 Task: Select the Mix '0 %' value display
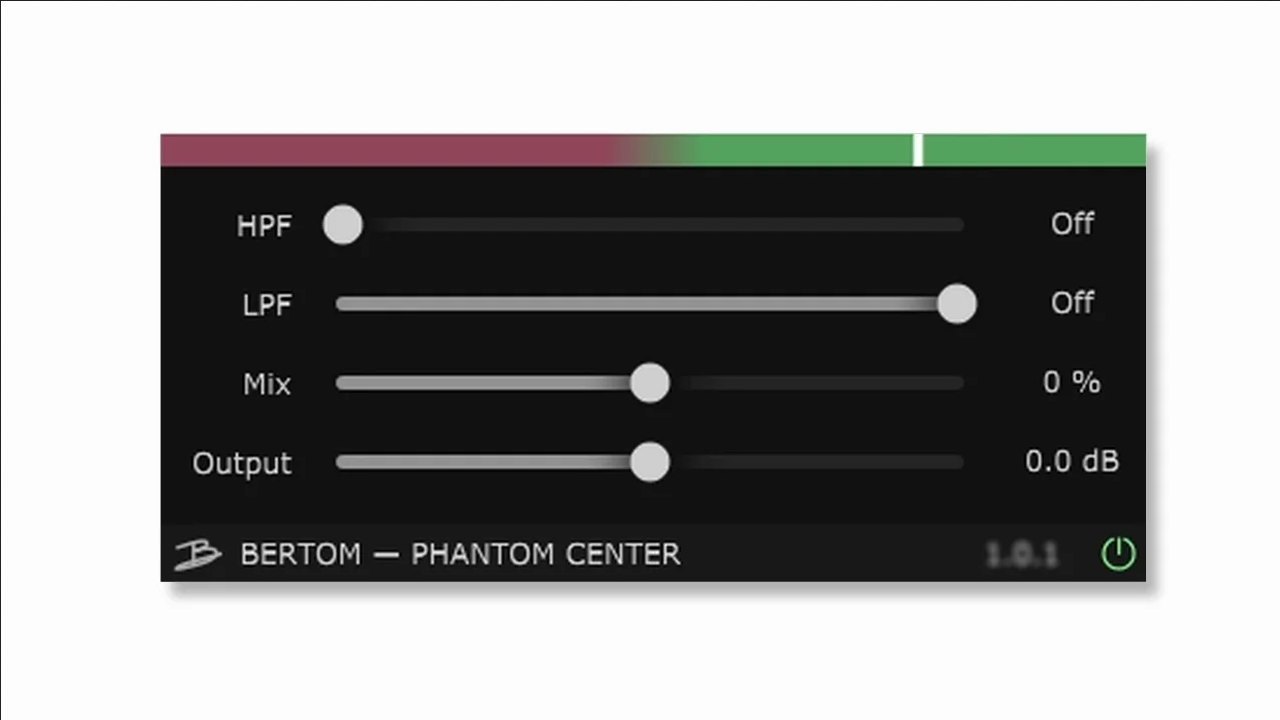click(x=1072, y=382)
